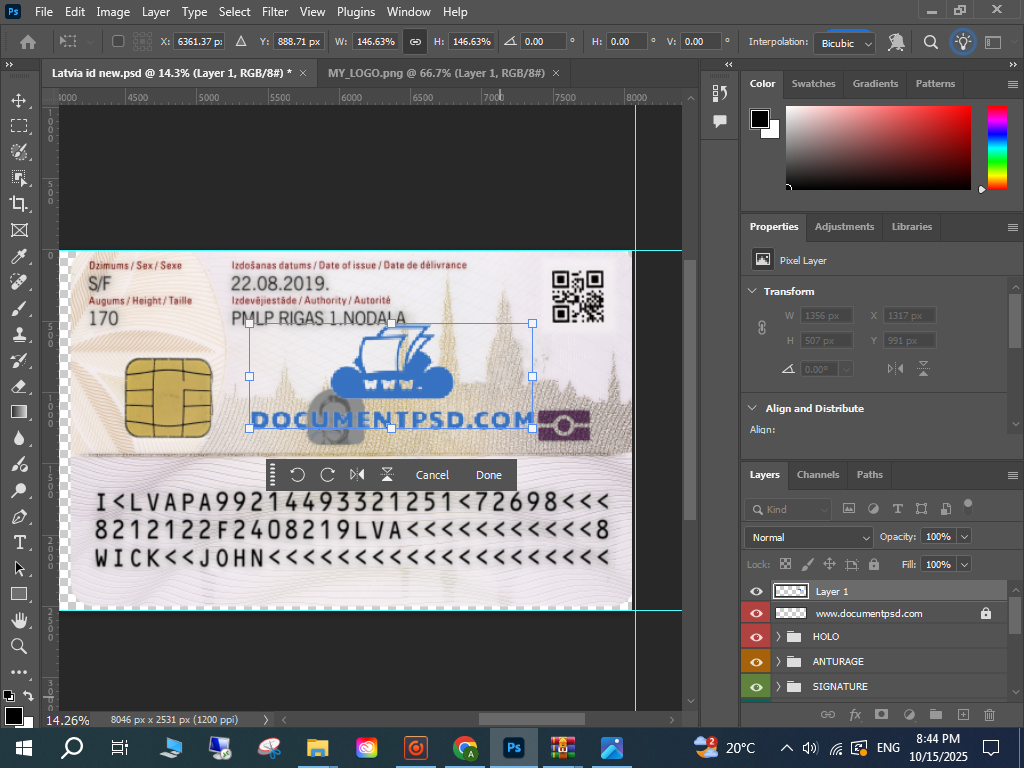1024x768 pixels.
Task: Open the Filter menu
Action: coord(275,12)
